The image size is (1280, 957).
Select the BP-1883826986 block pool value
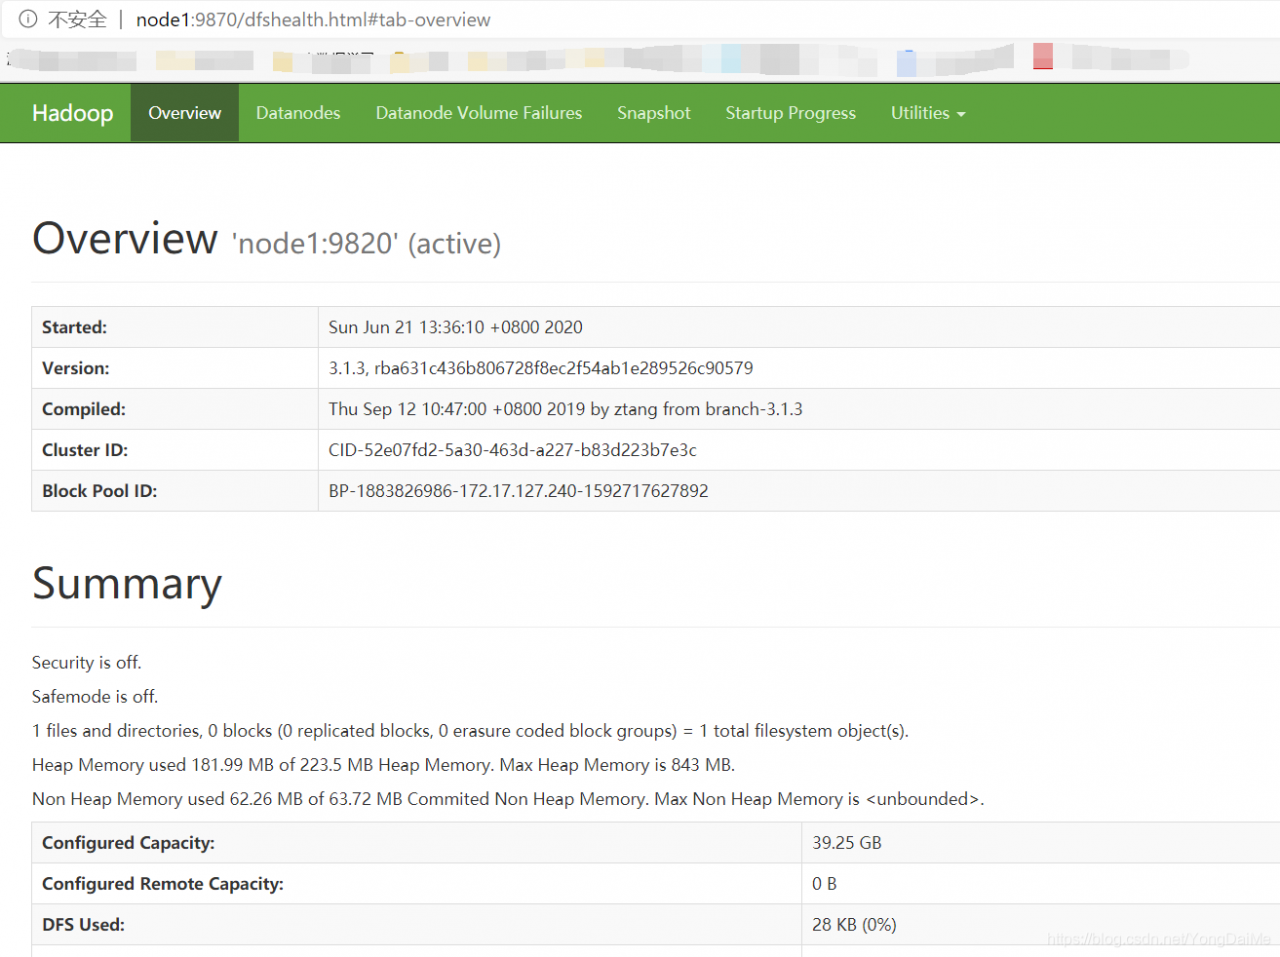pos(519,491)
